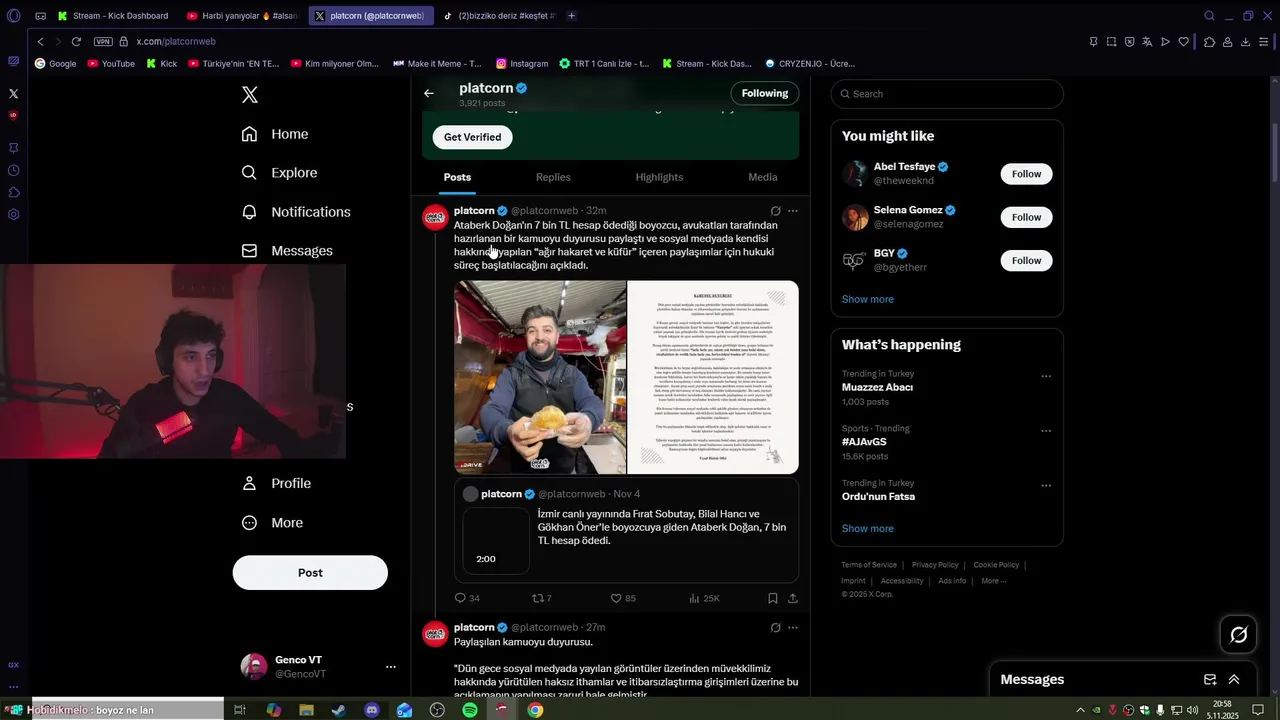Image resolution: width=1280 pixels, height=720 pixels.
Task: Click Show more under You might like
Action: [868, 299]
